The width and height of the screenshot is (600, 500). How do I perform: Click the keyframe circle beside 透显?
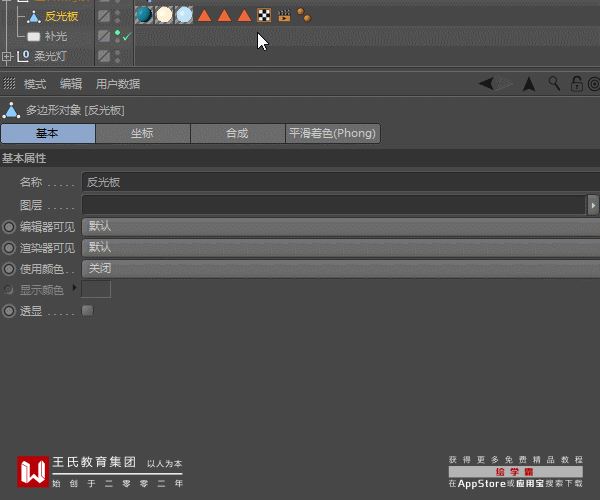(x=9, y=311)
